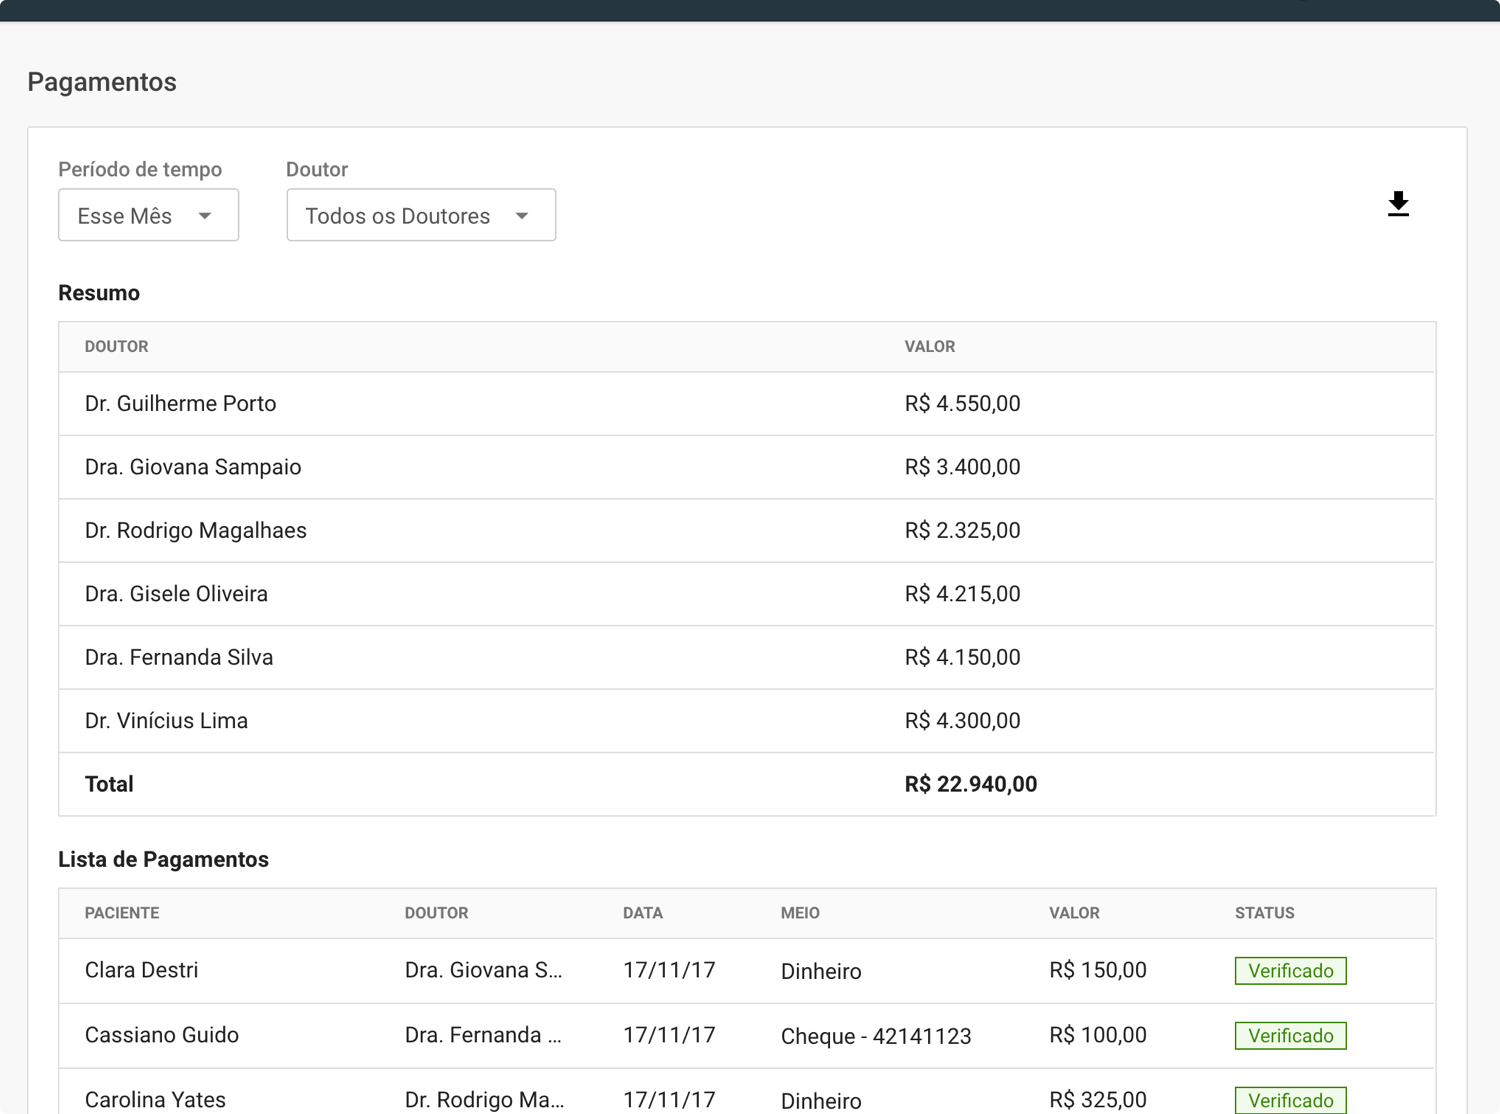1500x1114 pixels.
Task: Click Verificado badge for Cassiano Guido
Action: 1290,1036
